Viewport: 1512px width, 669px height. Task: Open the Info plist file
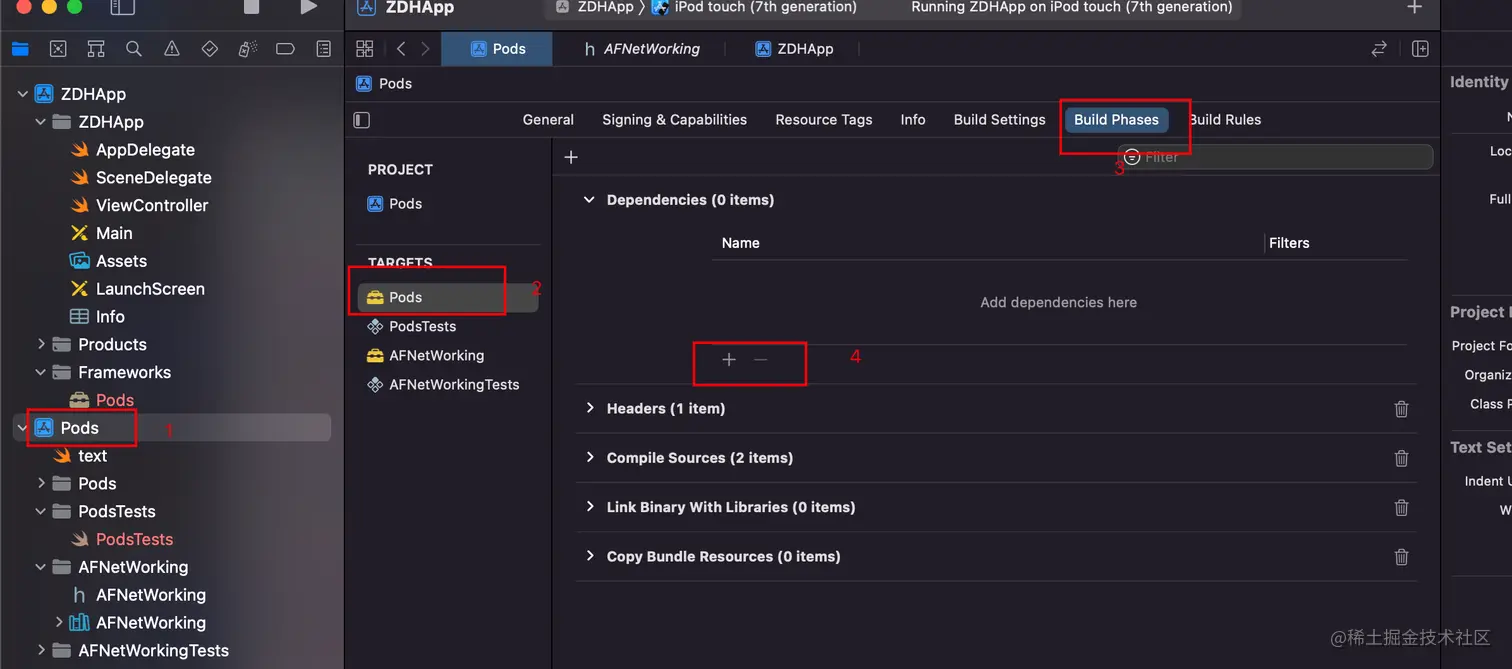pyautogui.click(x=110, y=317)
